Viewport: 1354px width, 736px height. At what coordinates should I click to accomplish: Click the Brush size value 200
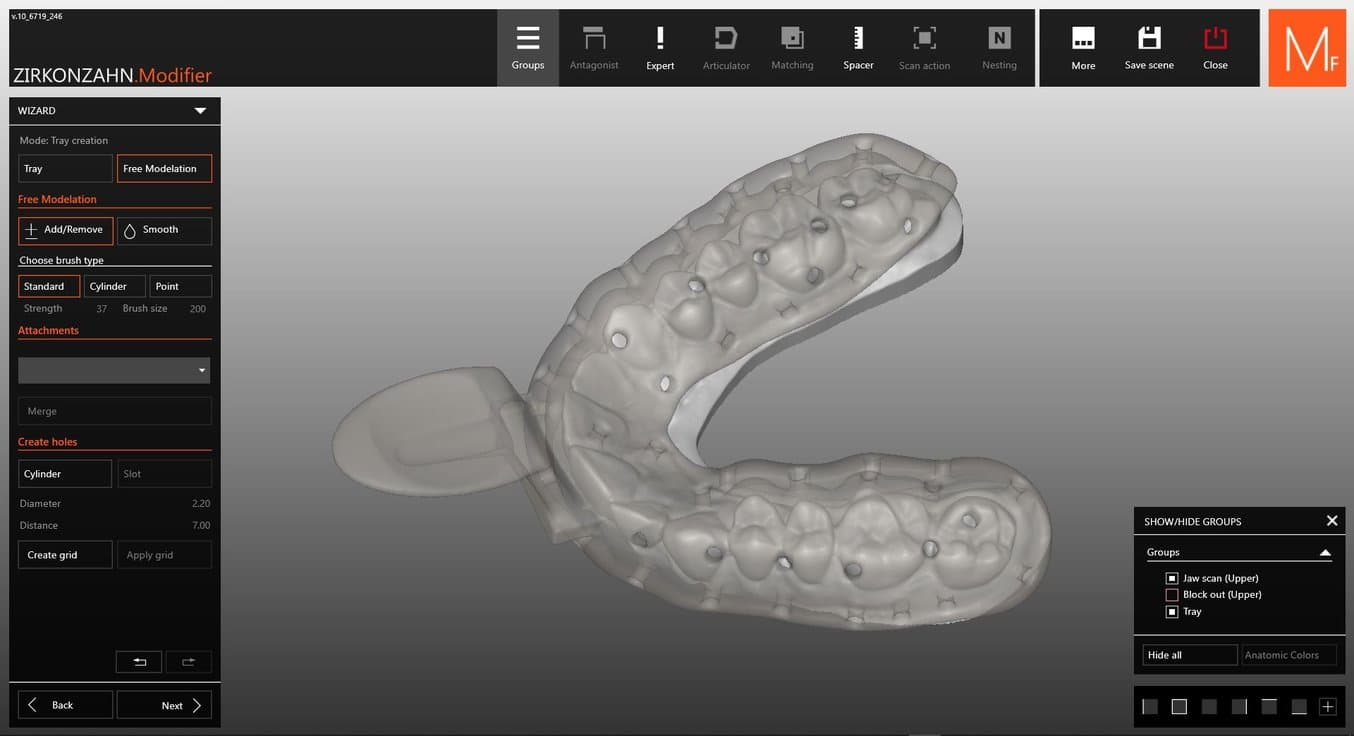point(198,309)
